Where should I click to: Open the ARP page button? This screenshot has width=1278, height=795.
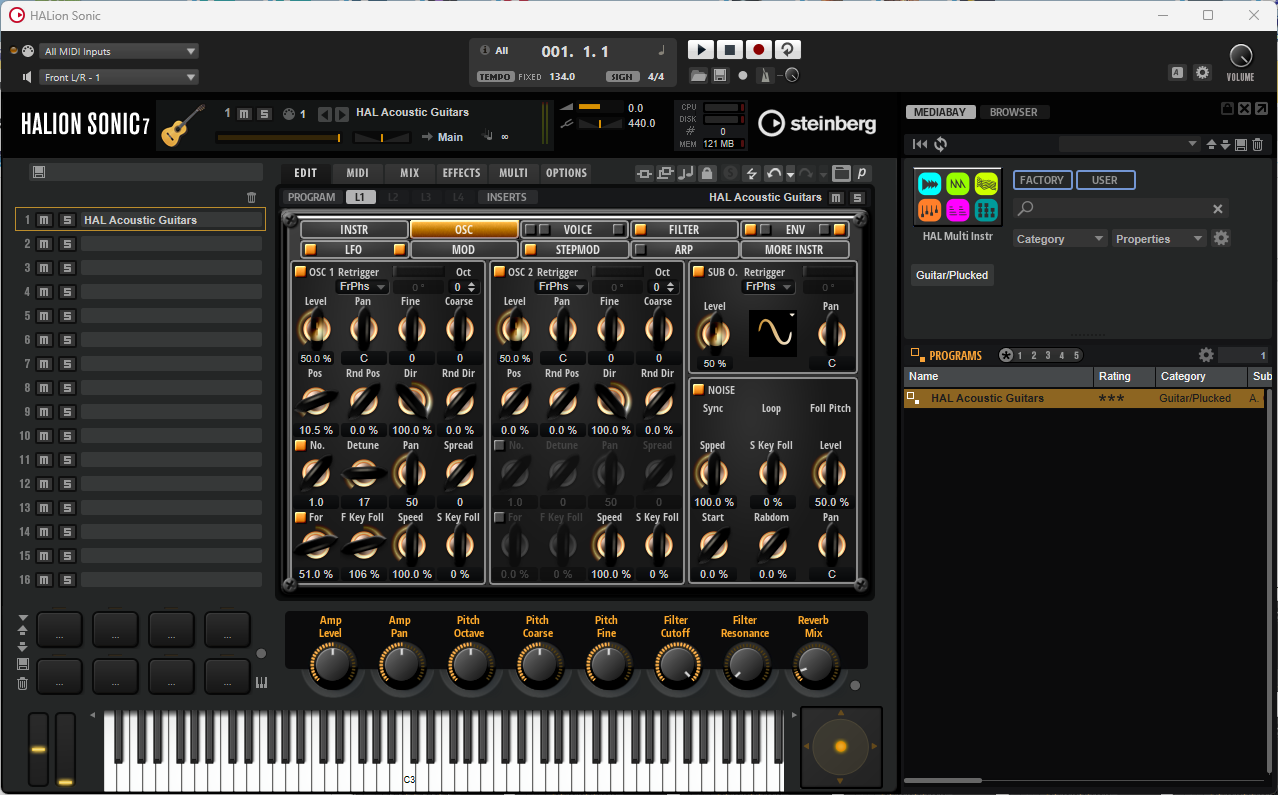pyautogui.click(x=685, y=249)
